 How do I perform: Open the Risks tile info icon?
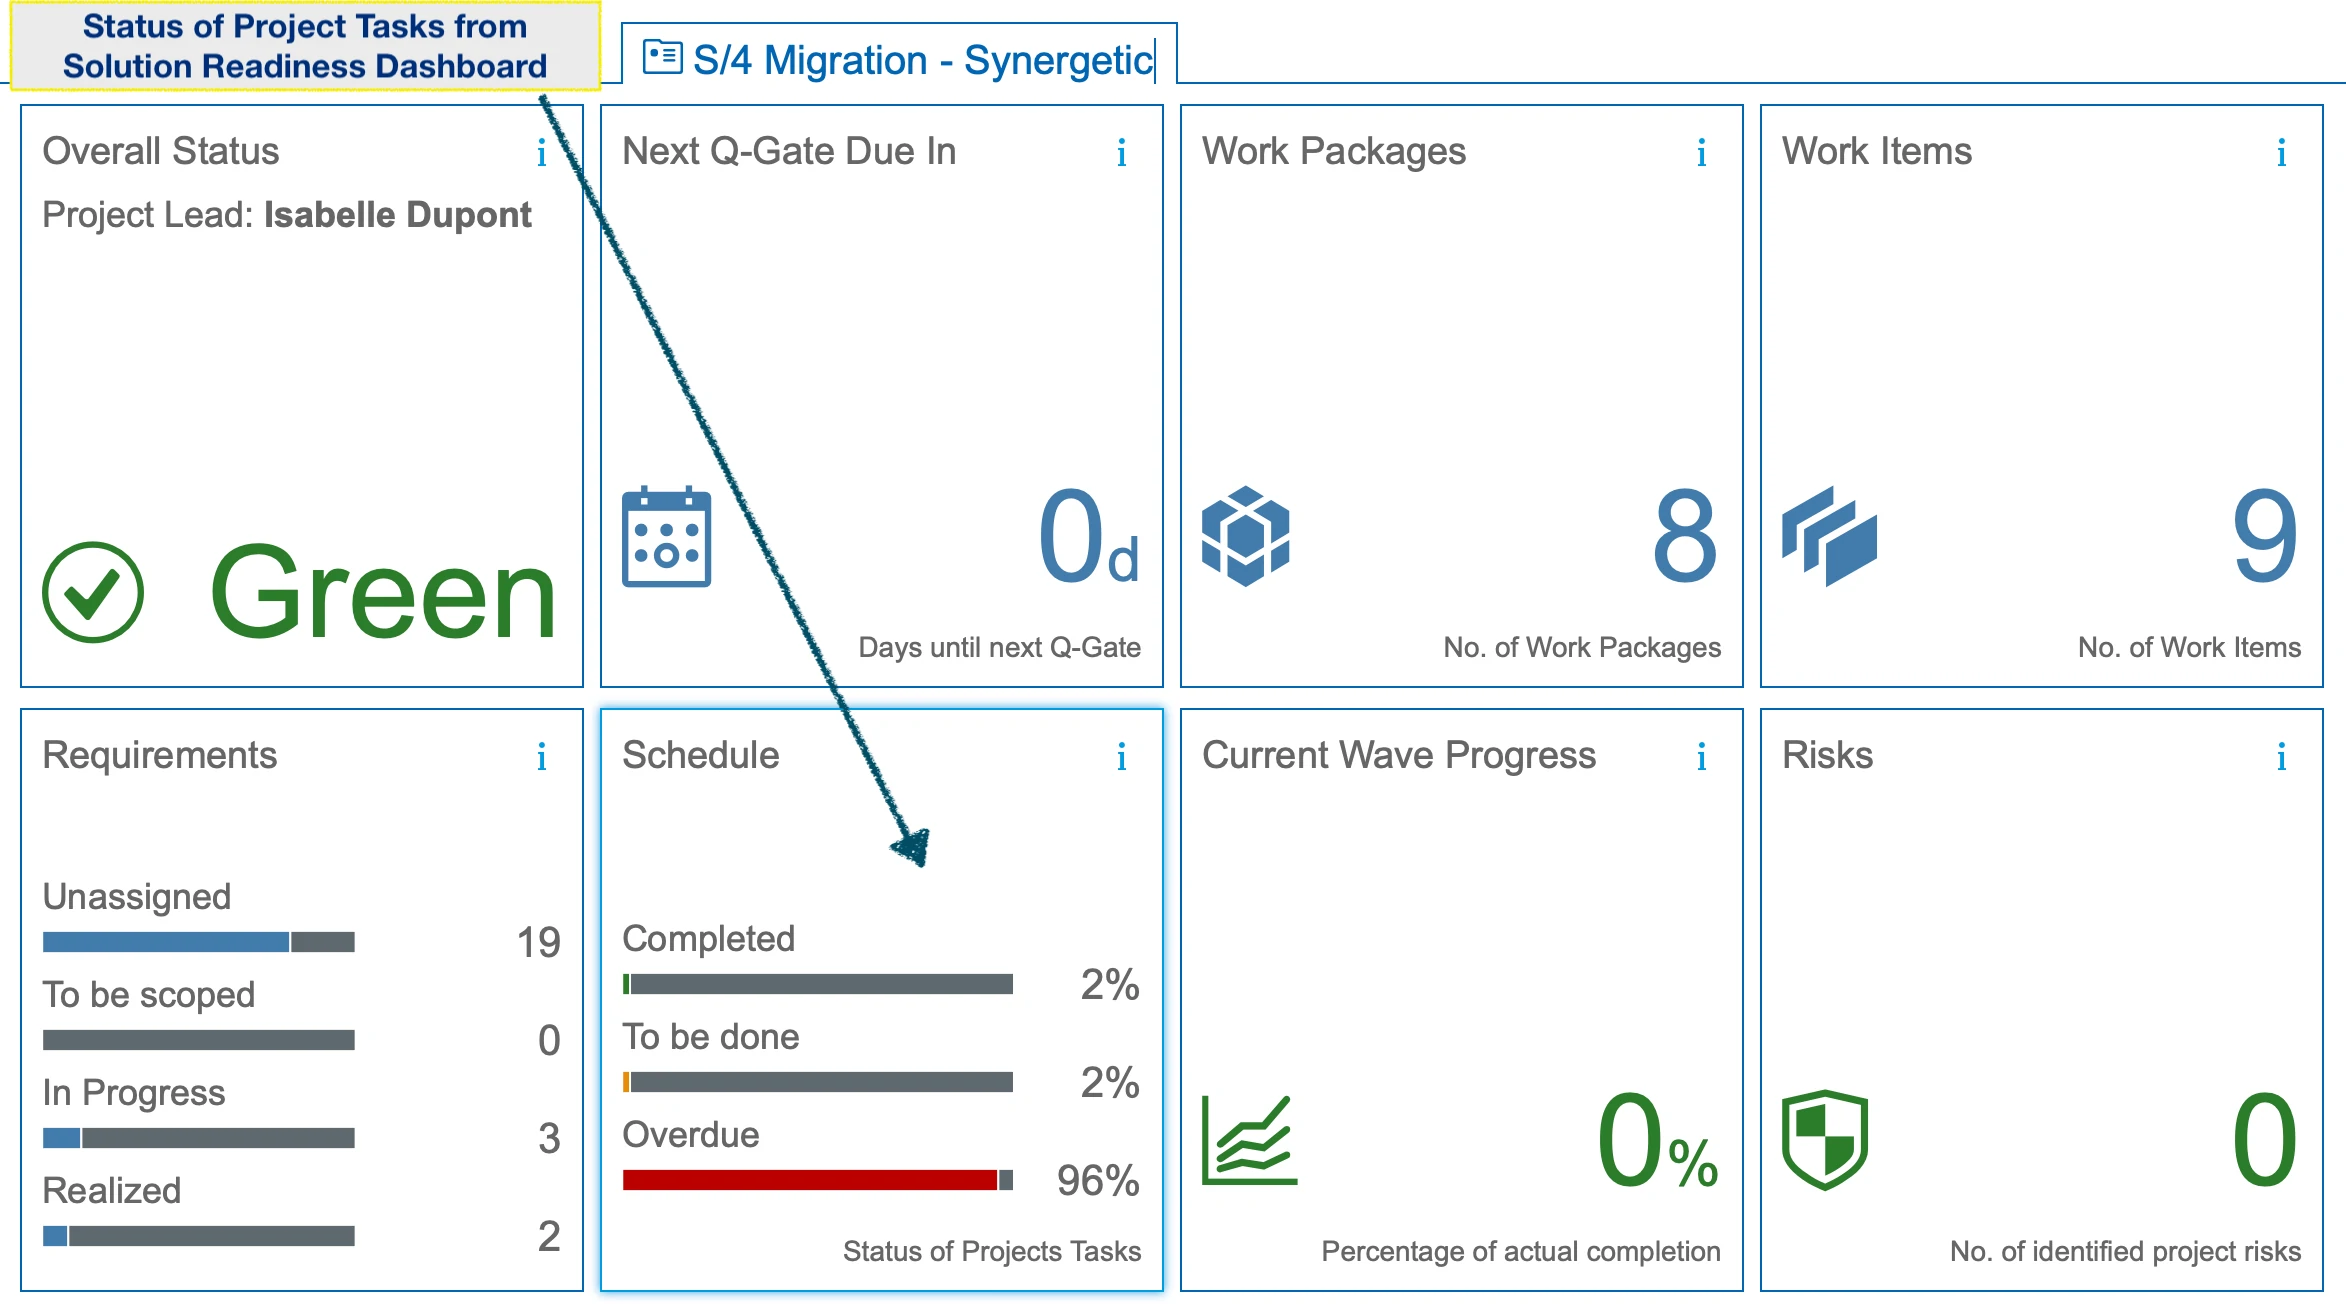click(2281, 757)
